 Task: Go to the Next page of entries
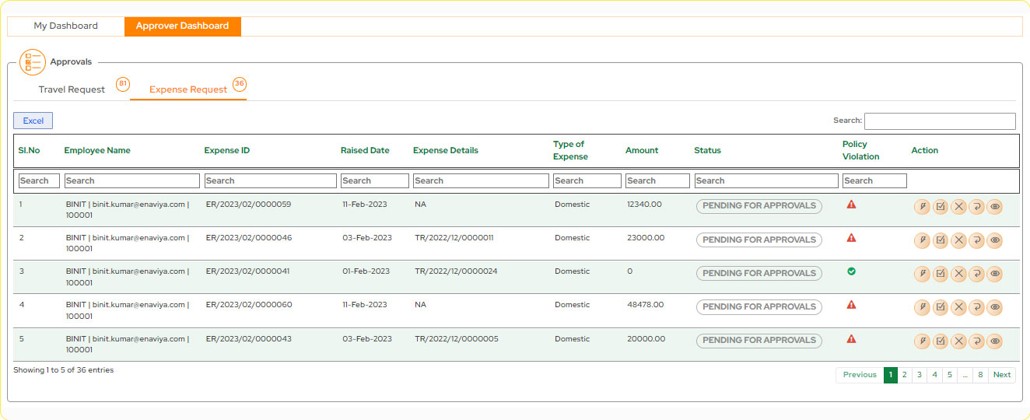point(1002,375)
